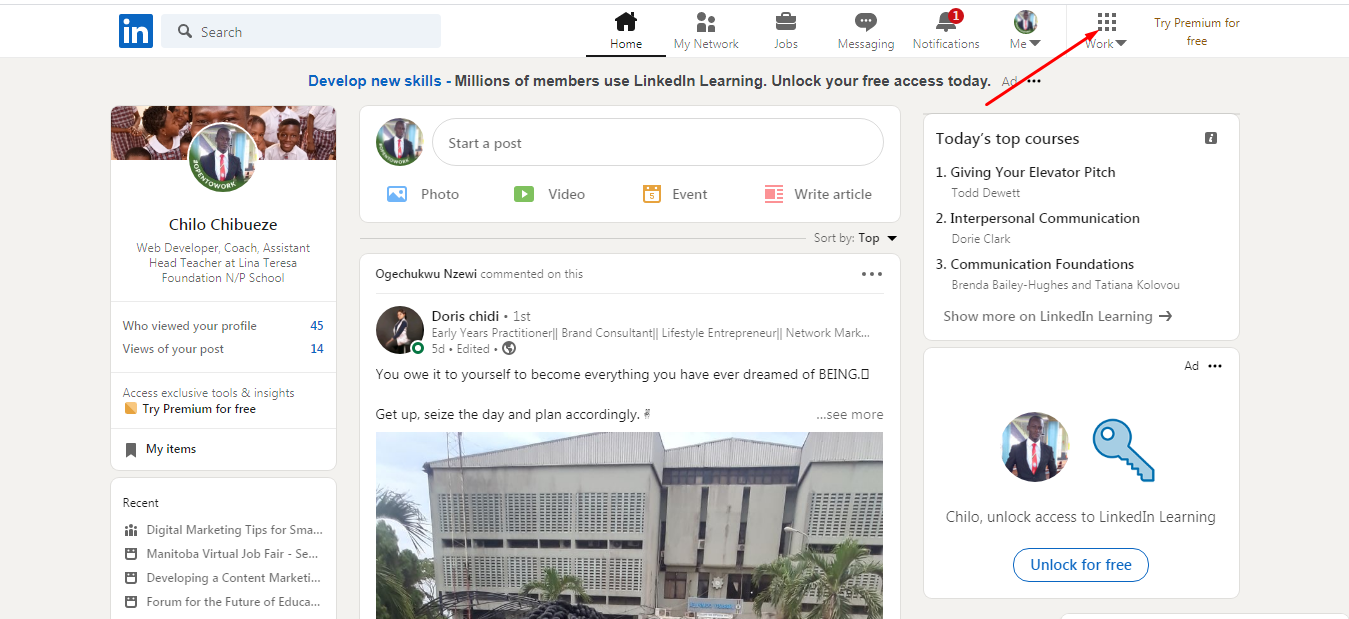This screenshot has width=1349, height=619.
Task: Open Interpersonal Communication course
Action: click(1045, 218)
